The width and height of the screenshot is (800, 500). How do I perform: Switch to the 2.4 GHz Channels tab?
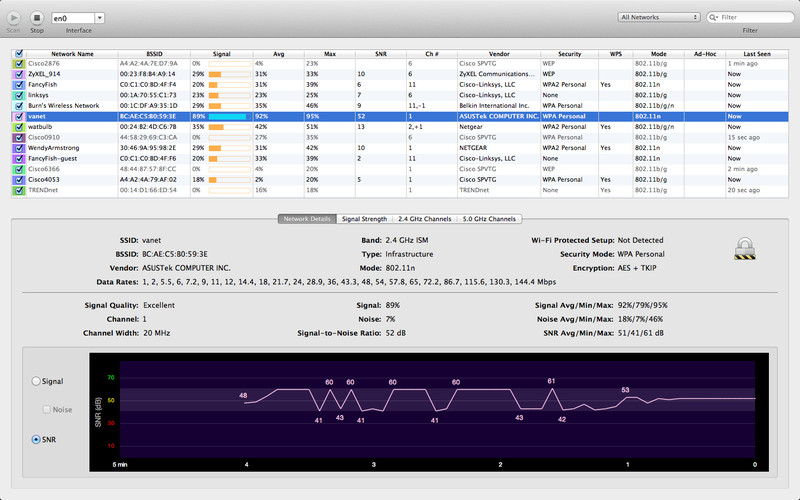pyautogui.click(x=424, y=219)
